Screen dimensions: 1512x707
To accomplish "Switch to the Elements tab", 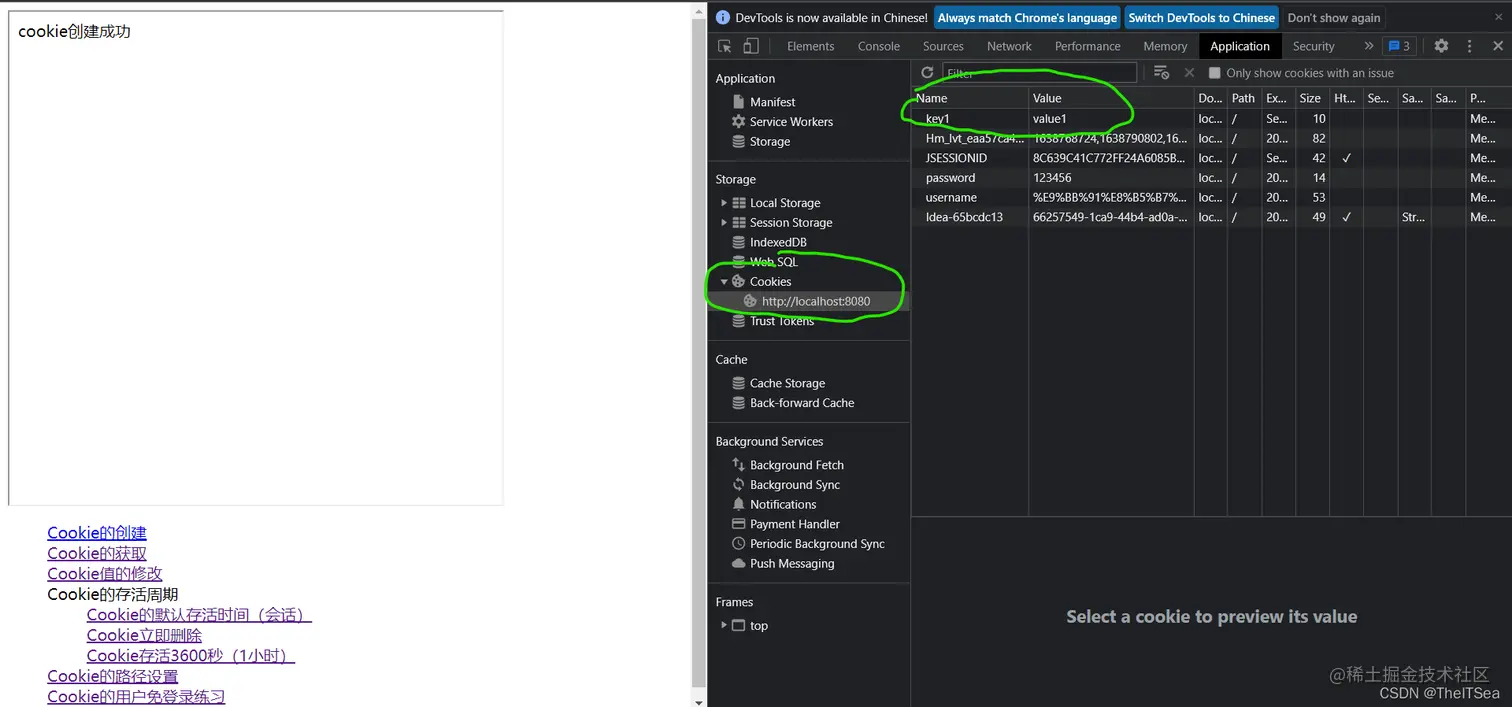I will pos(810,46).
